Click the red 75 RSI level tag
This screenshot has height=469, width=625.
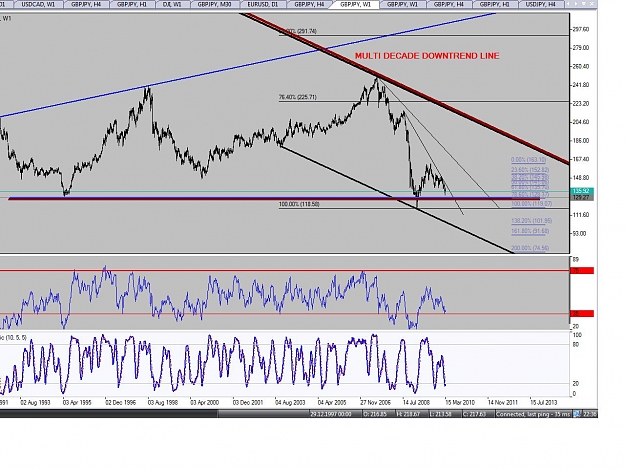582,271
